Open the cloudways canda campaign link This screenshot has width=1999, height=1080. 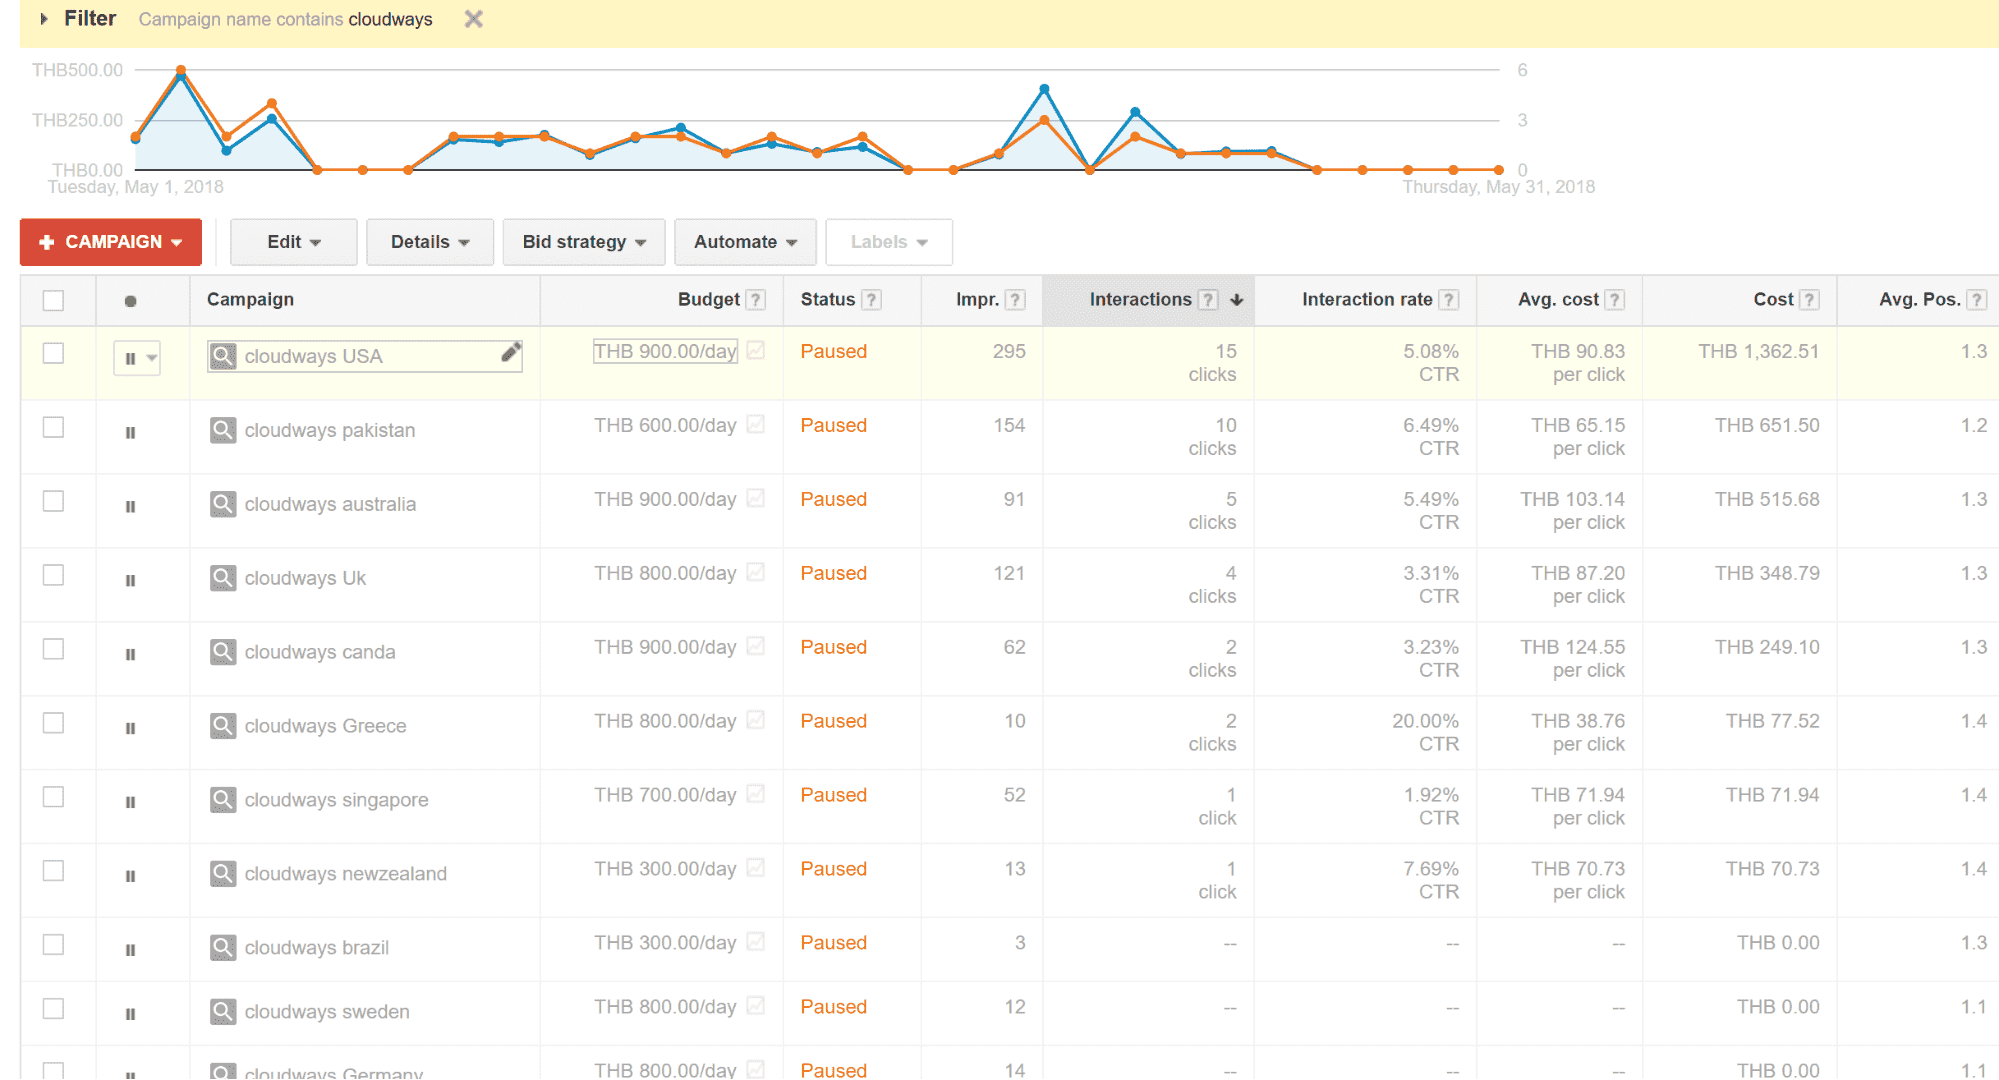pos(320,653)
